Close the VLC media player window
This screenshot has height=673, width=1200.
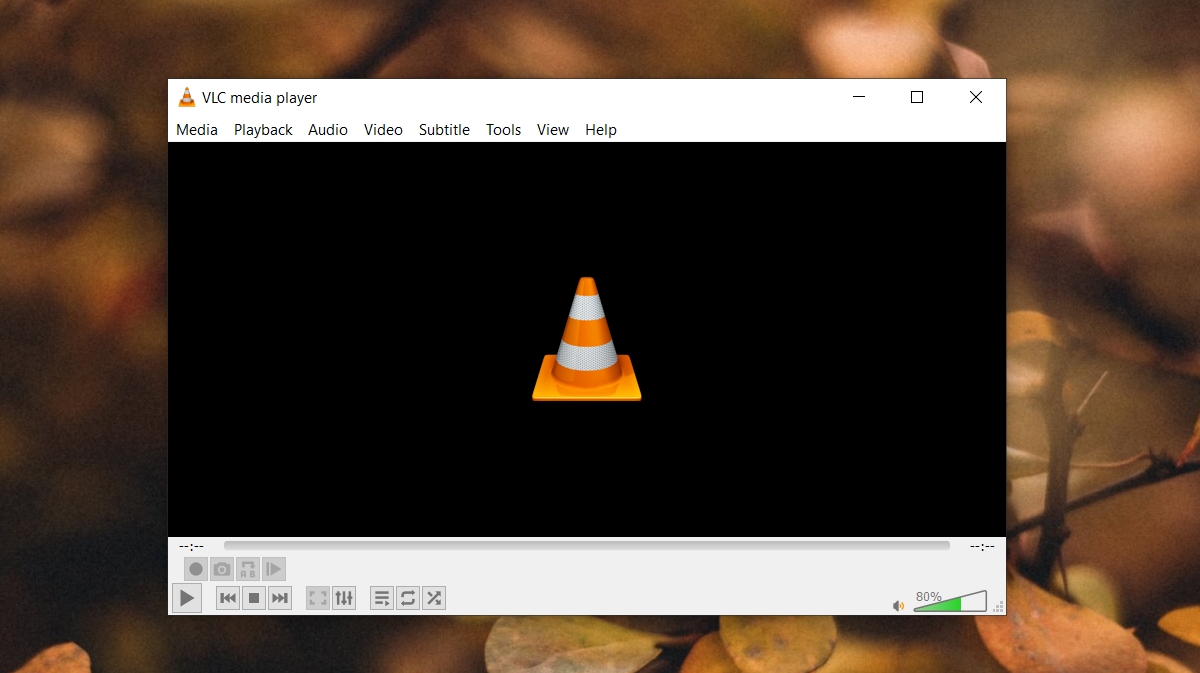click(x=976, y=97)
